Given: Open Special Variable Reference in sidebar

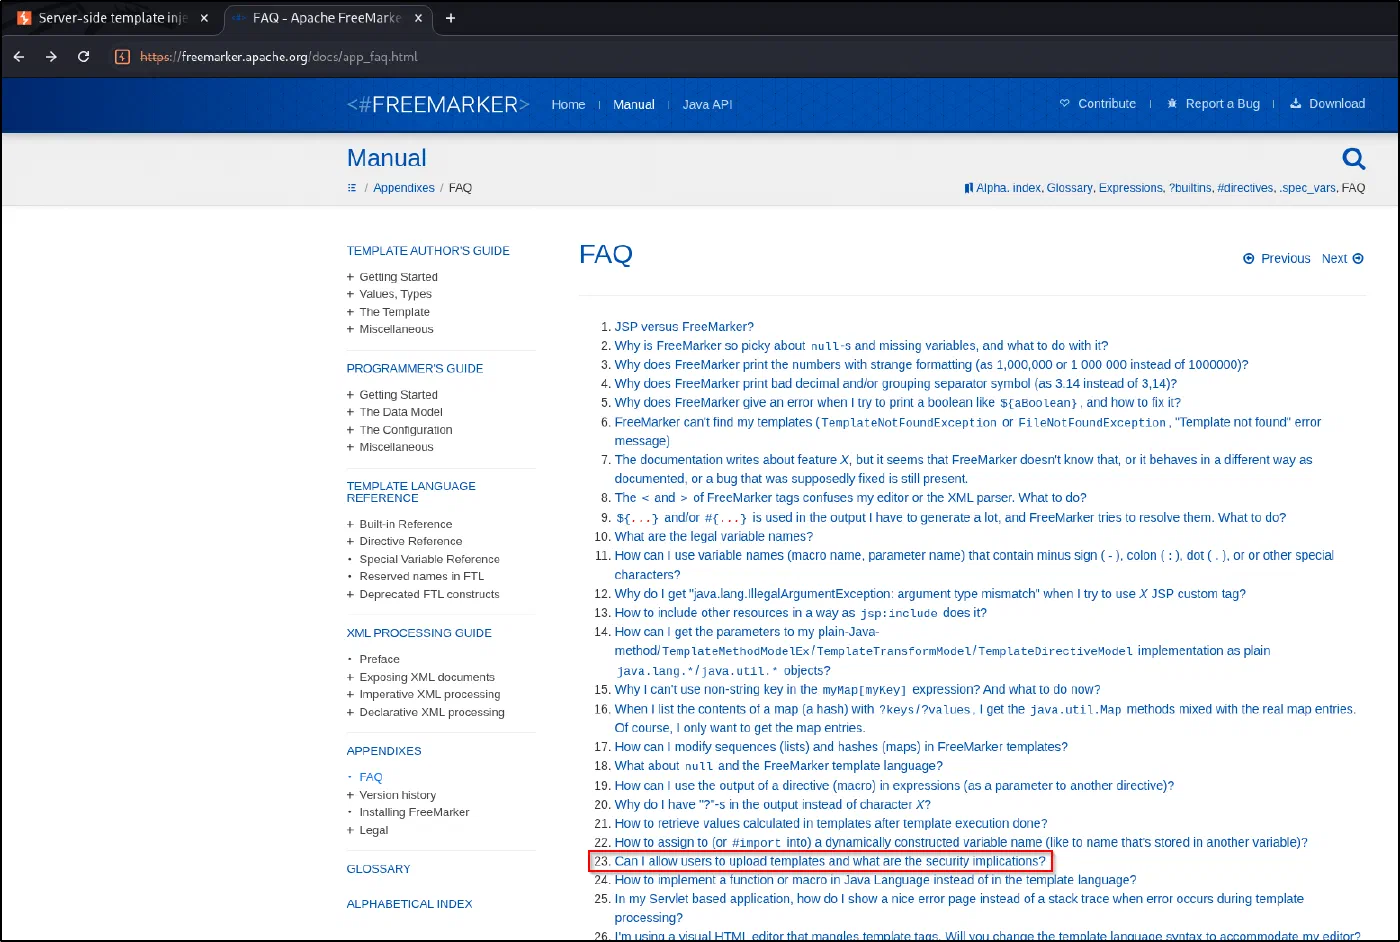Looking at the screenshot, I should click(429, 559).
